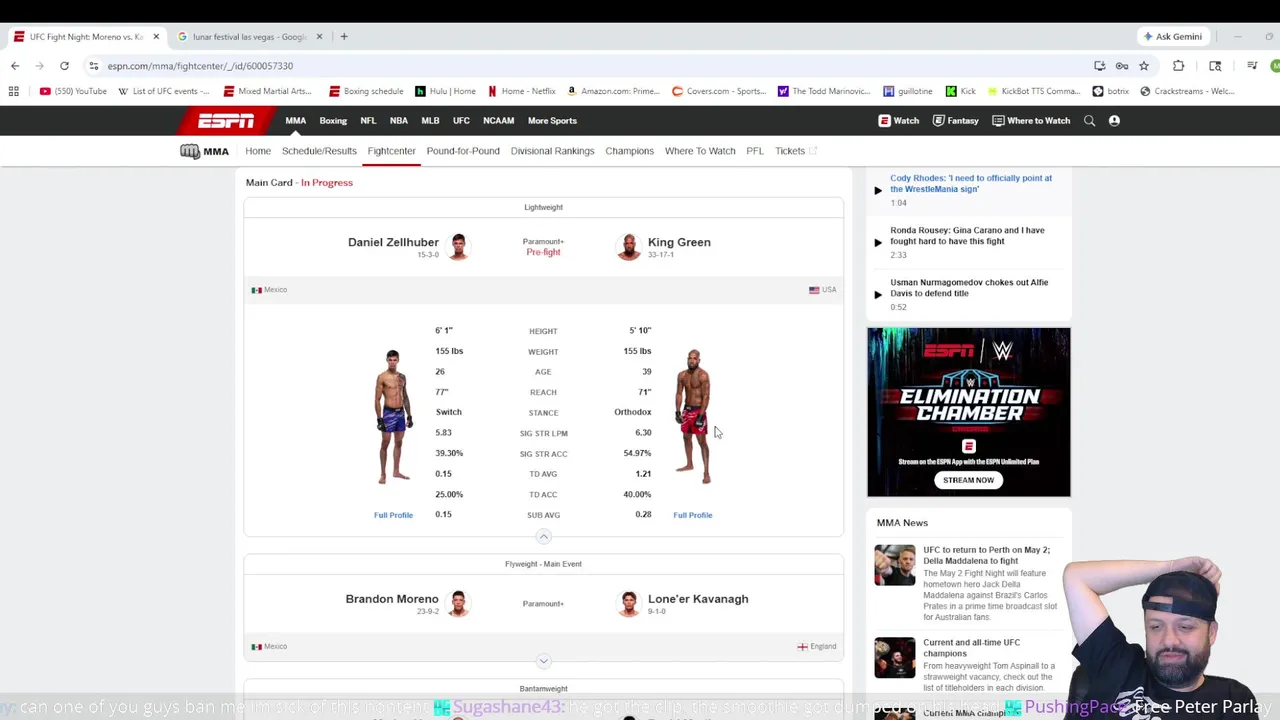Open the Crackstreams bookmark

coord(1187,91)
